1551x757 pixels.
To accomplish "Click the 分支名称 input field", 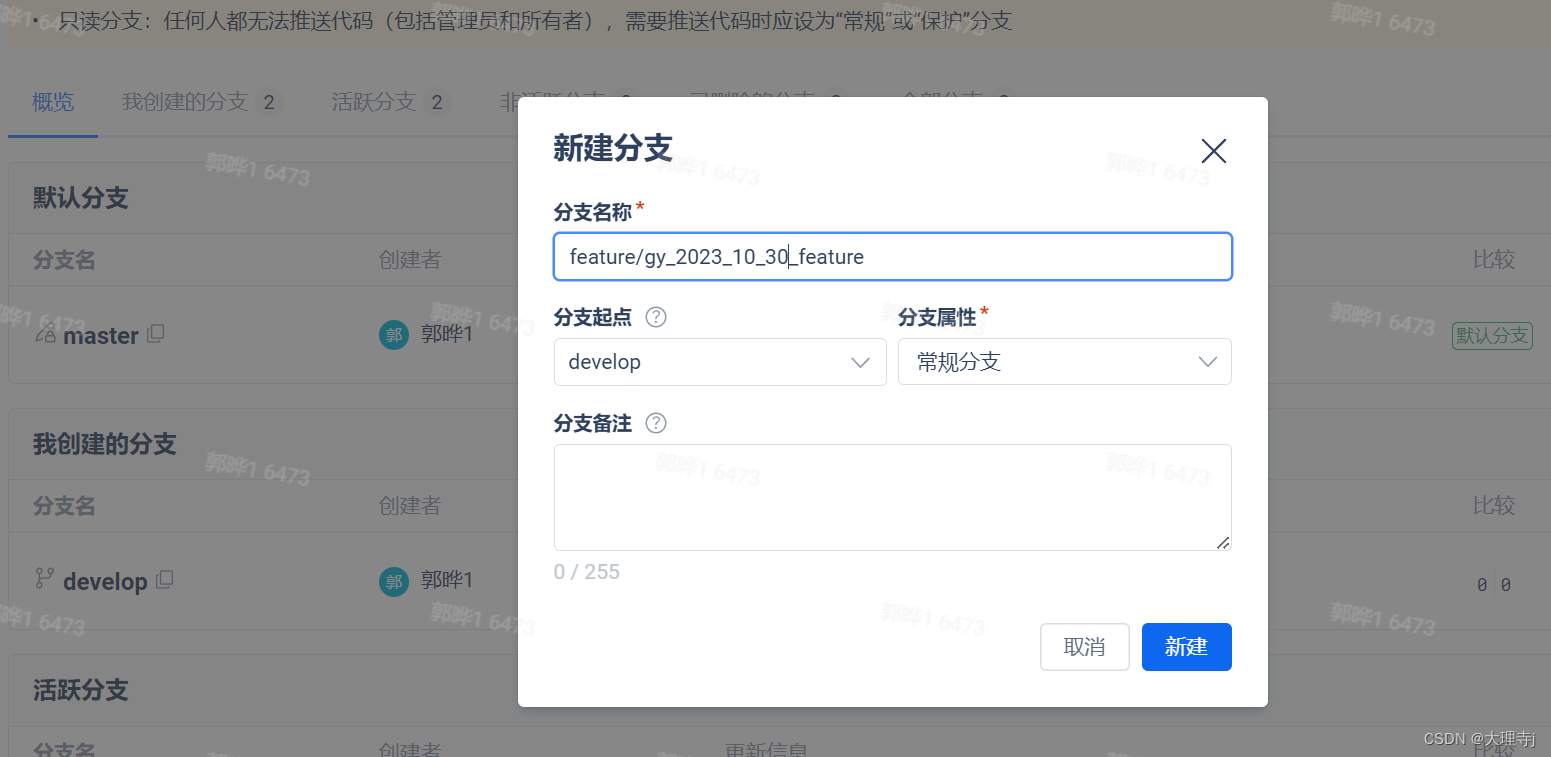I will pyautogui.click(x=892, y=257).
